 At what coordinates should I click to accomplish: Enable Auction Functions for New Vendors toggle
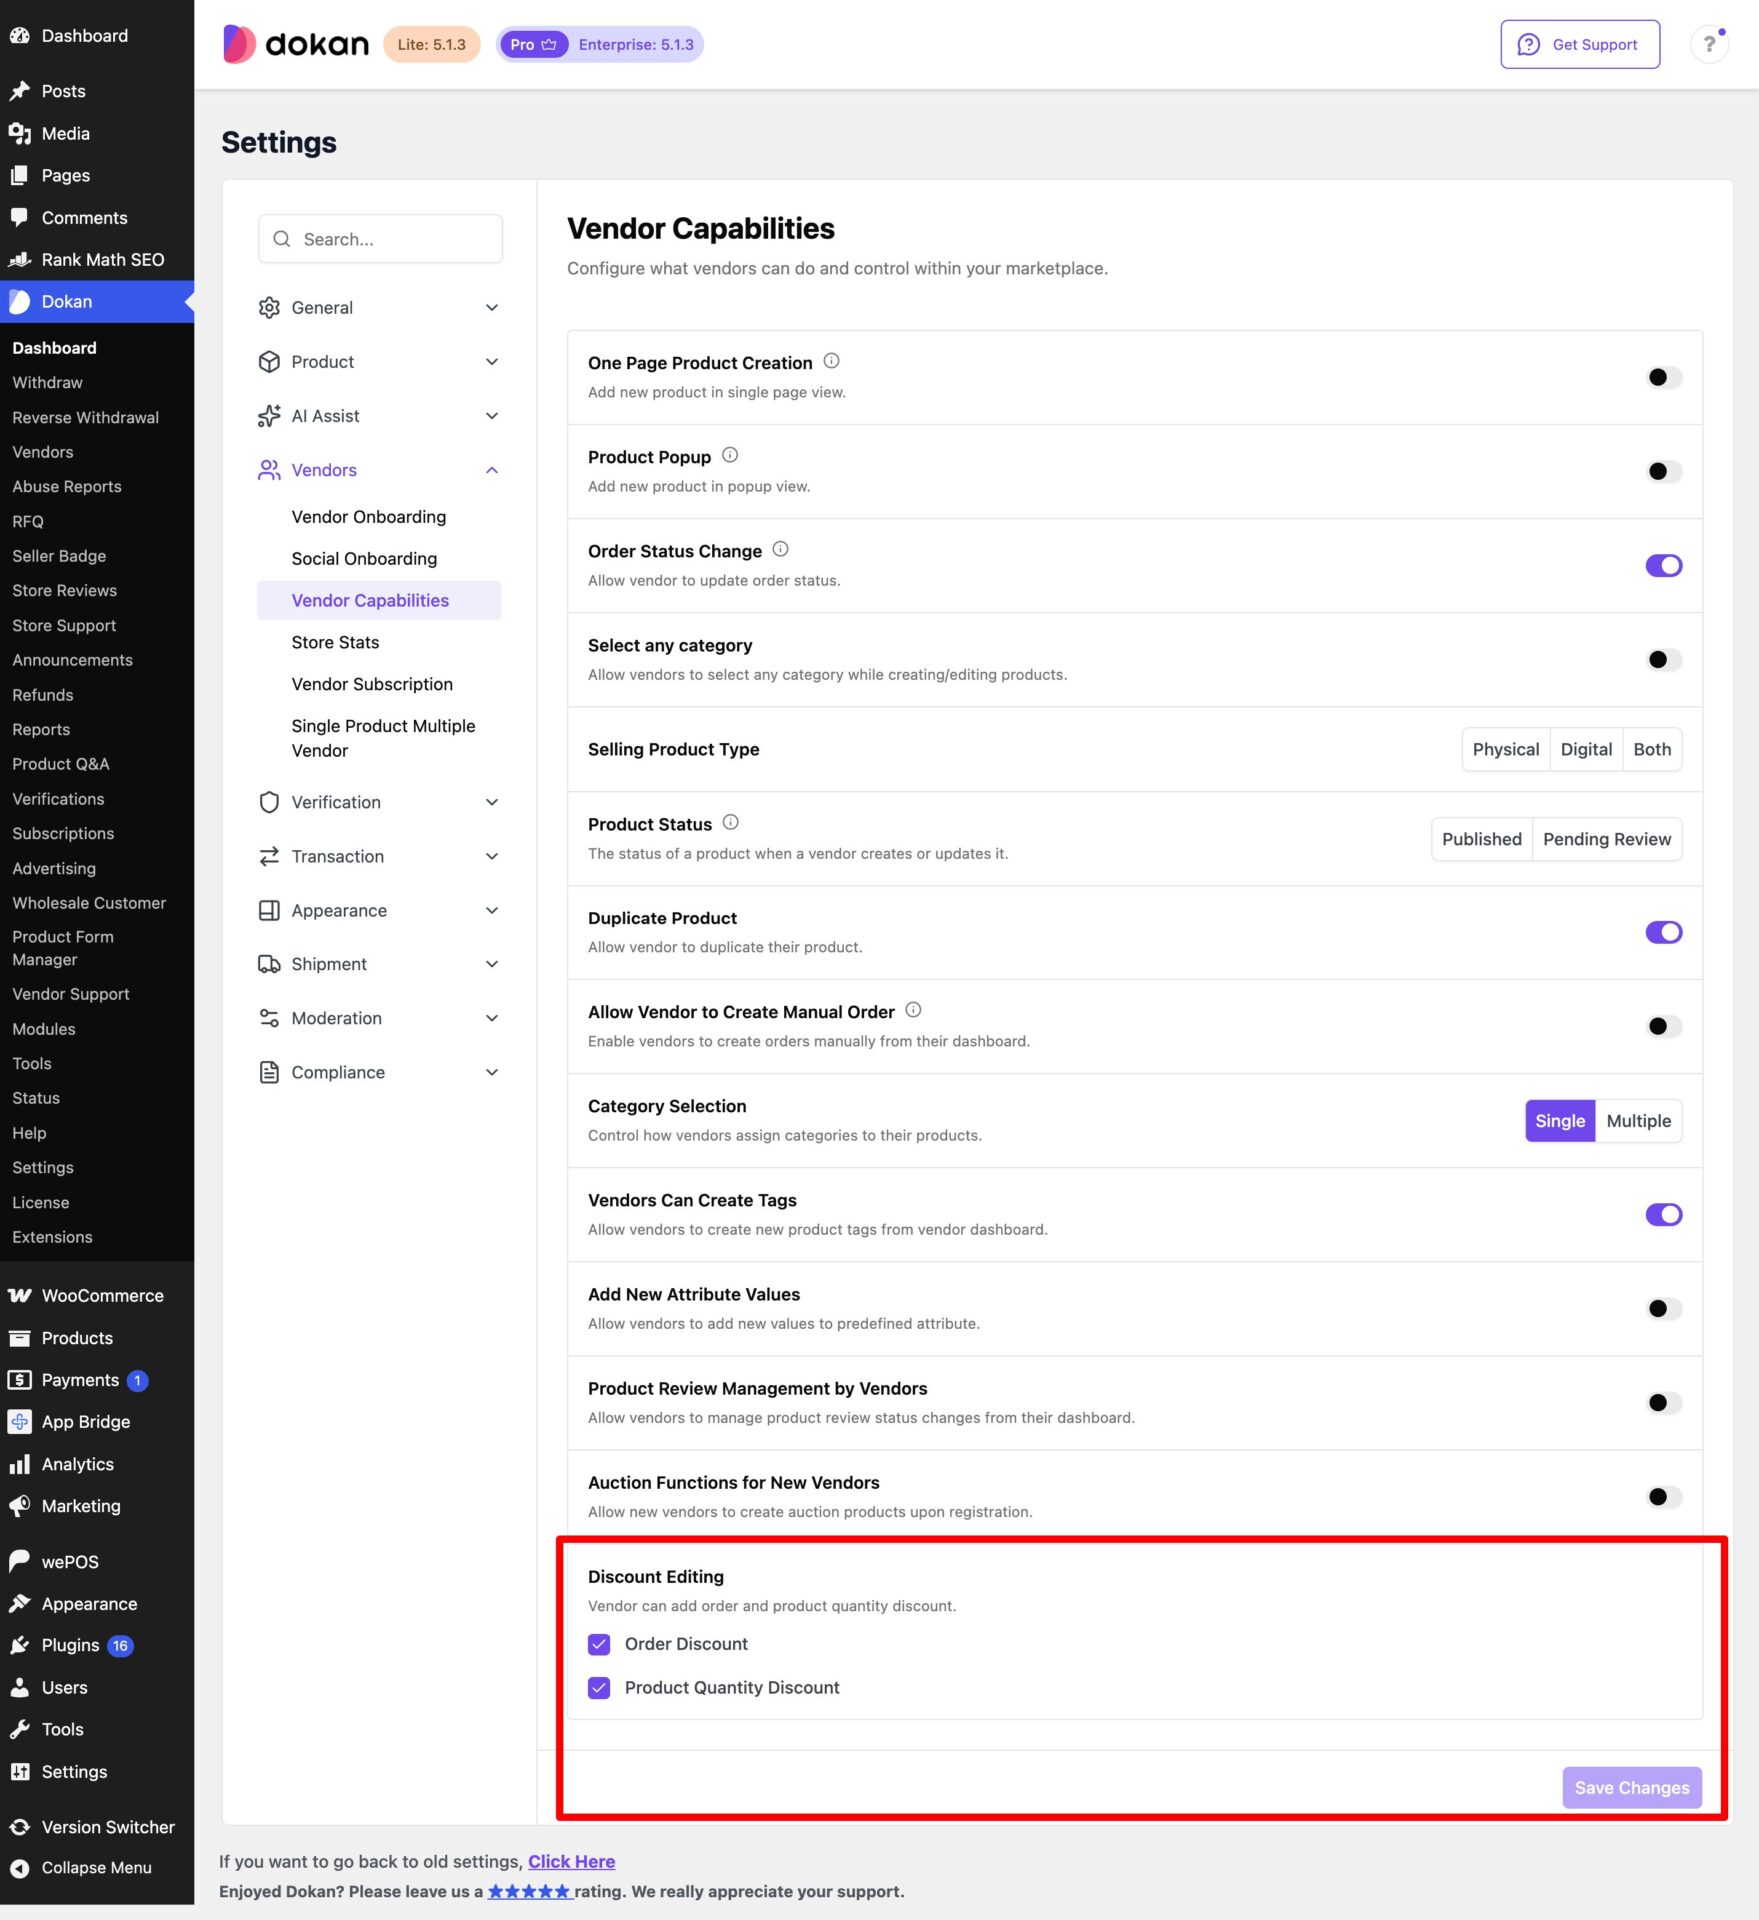1663,1496
